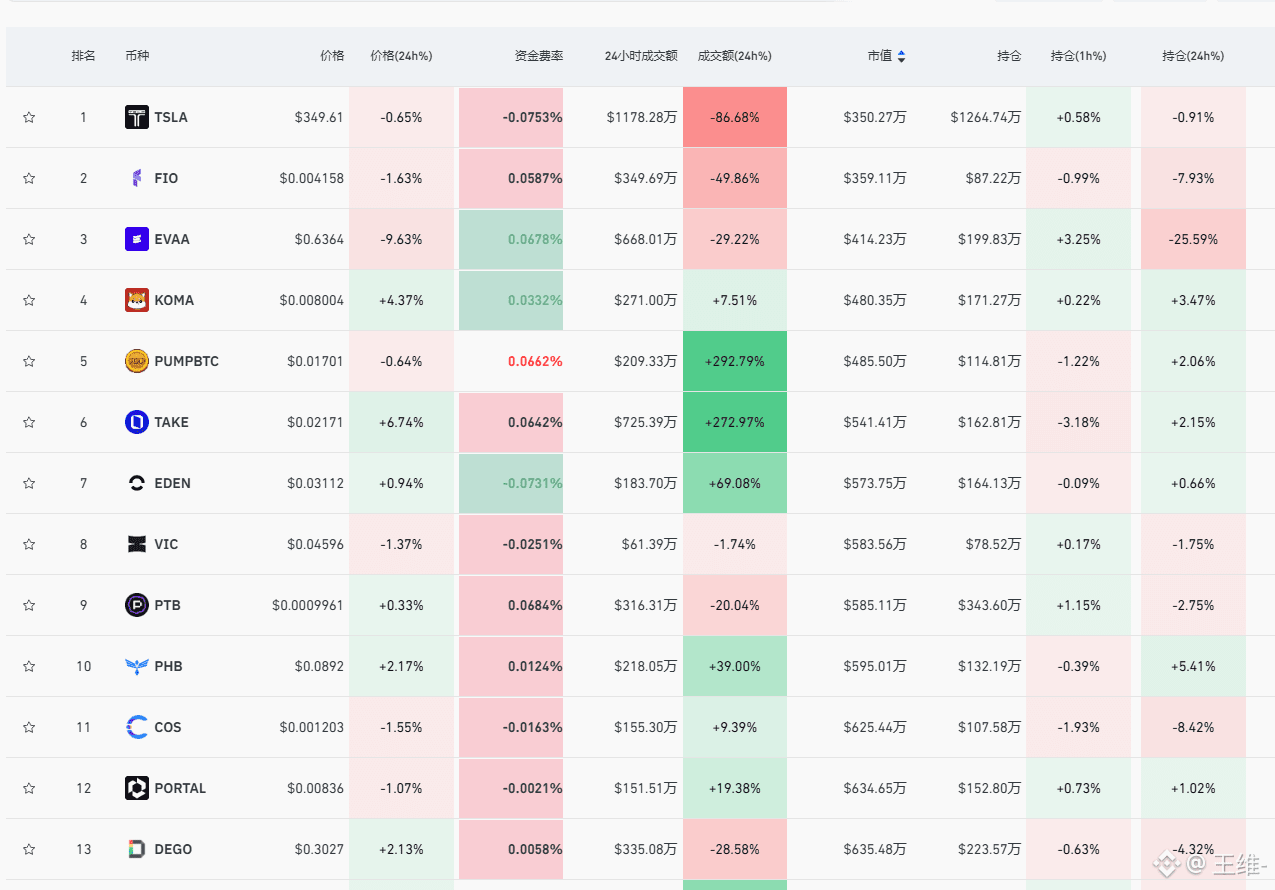Click the 24小时成交额 column header
This screenshot has width=1275, height=890.
click(x=641, y=56)
